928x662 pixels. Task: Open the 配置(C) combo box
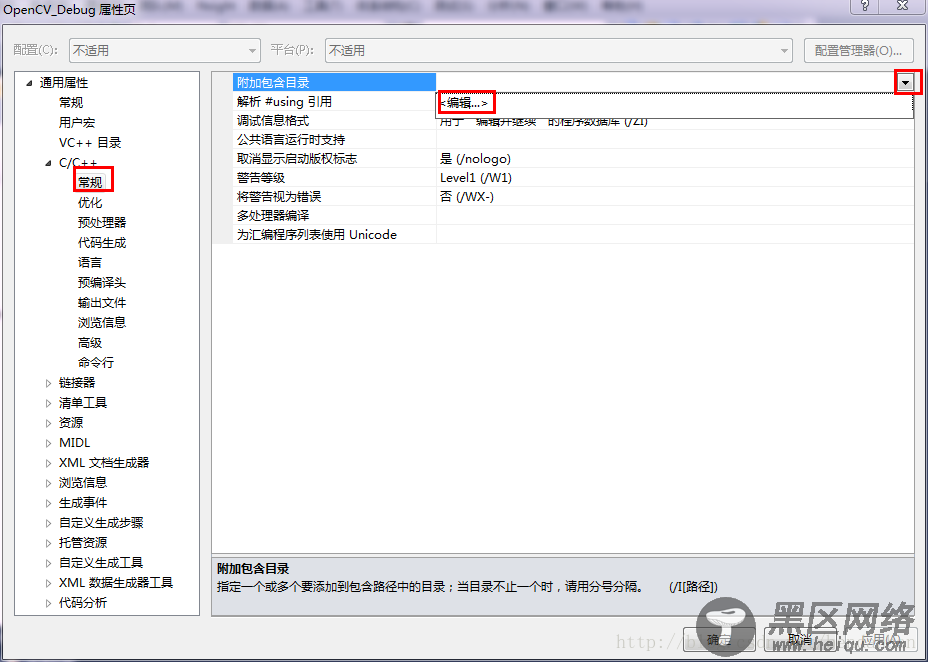pos(165,50)
